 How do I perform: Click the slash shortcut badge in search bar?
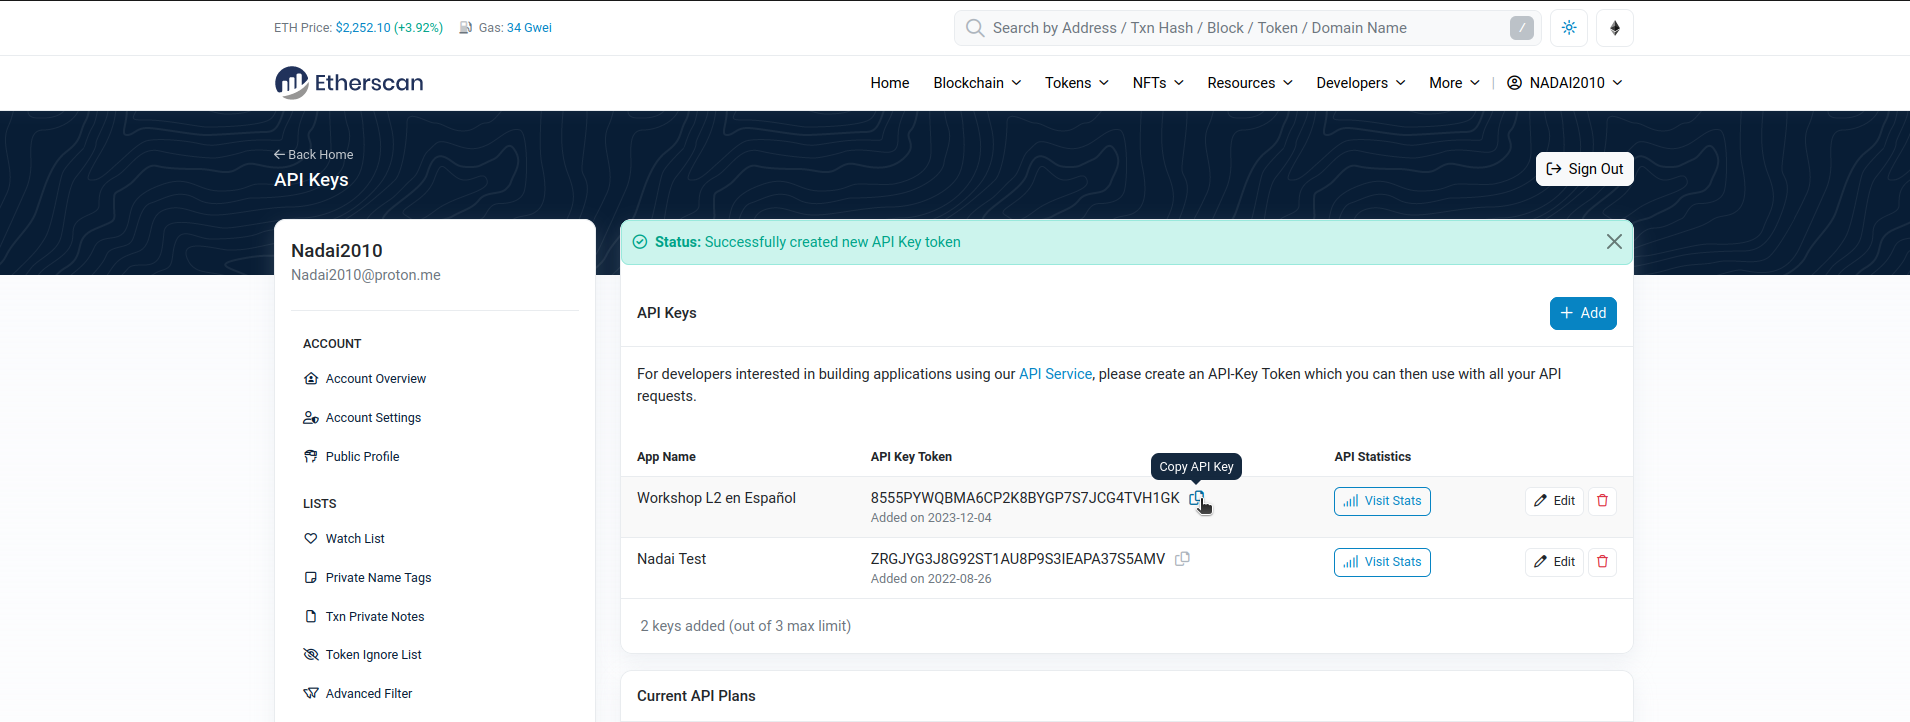(x=1522, y=28)
